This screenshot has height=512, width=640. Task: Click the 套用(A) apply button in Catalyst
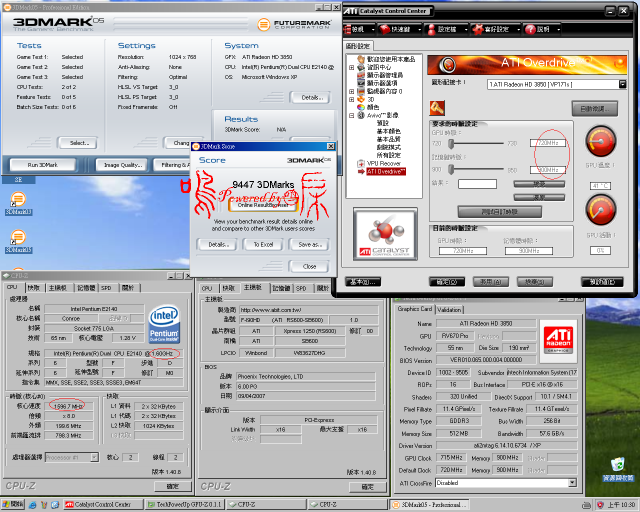[x=491, y=282]
